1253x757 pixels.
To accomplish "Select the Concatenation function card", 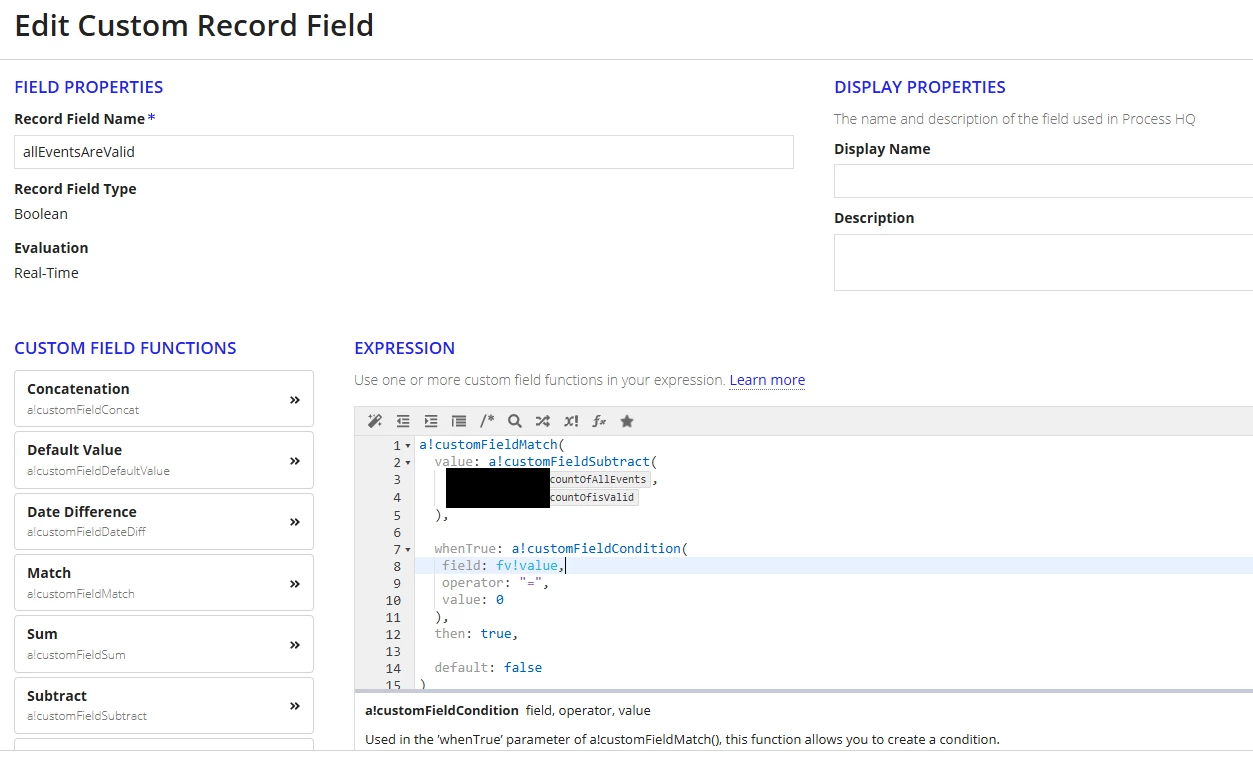I will pyautogui.click(x=164, y=398).
